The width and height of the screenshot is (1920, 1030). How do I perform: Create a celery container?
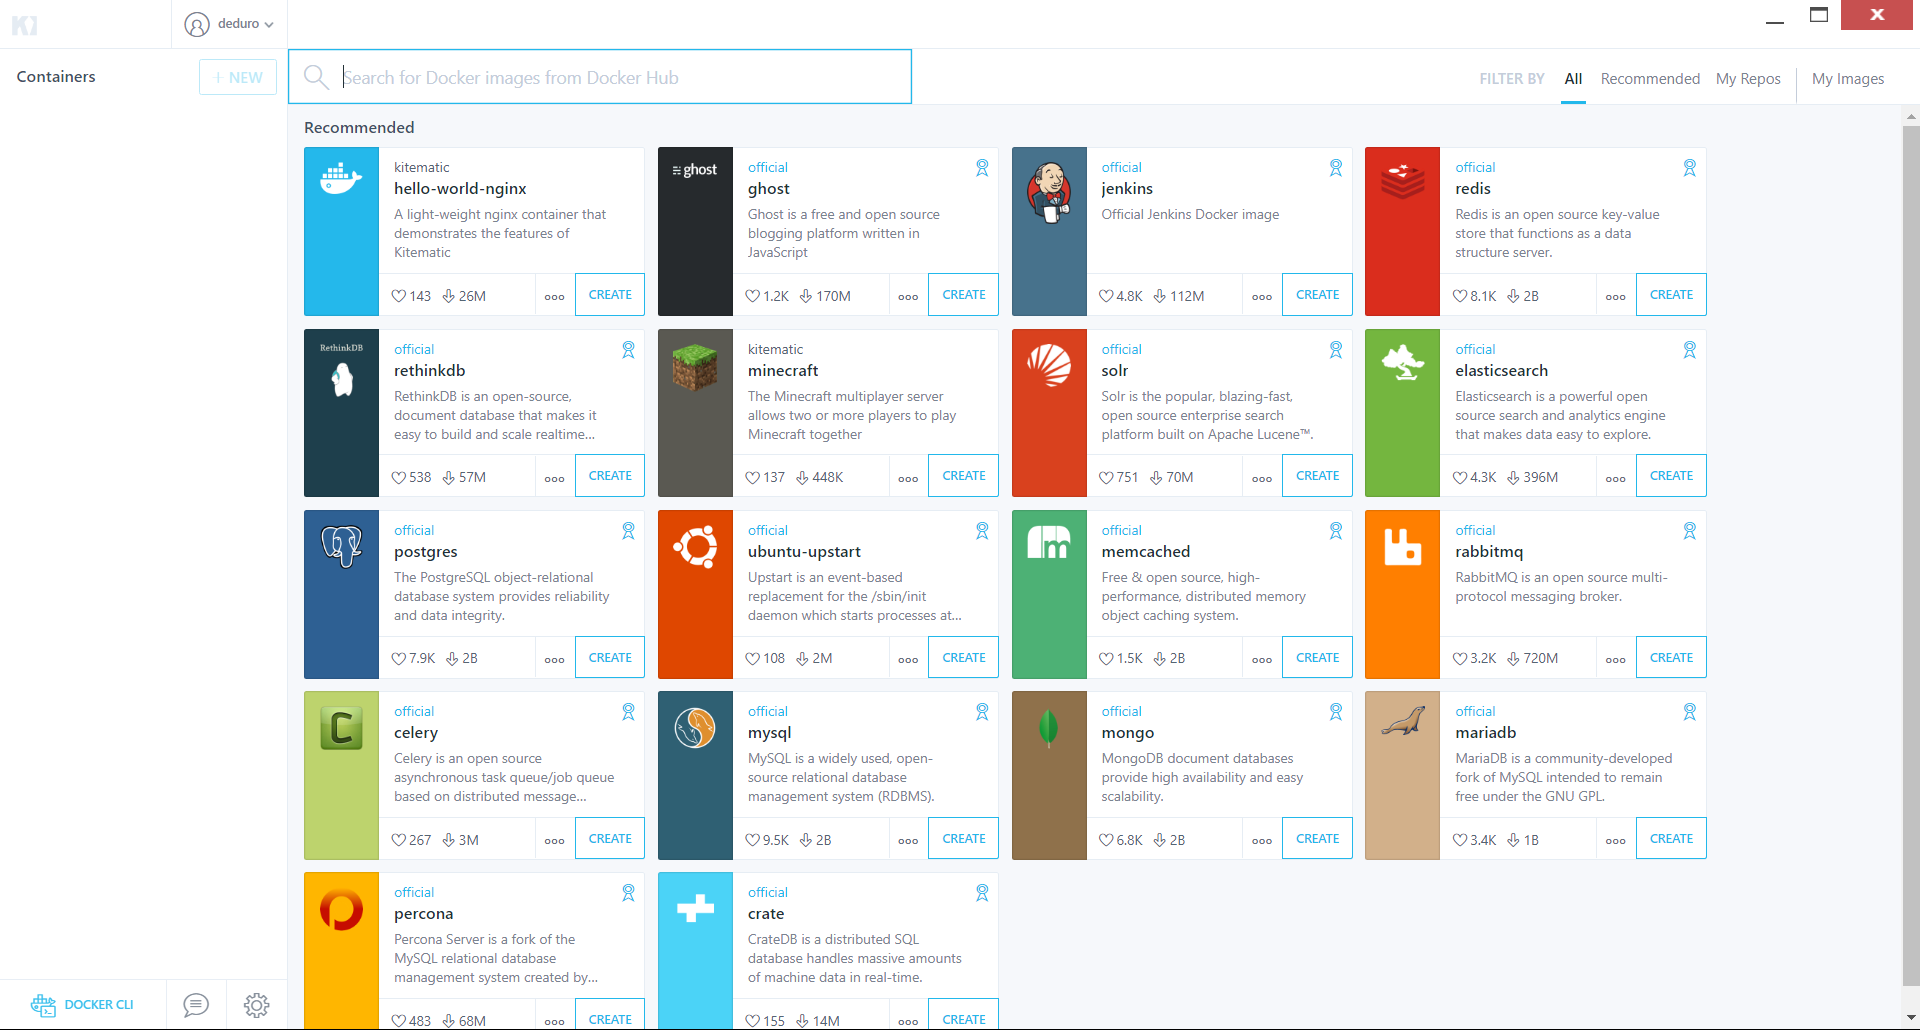(x=610, y=839)
